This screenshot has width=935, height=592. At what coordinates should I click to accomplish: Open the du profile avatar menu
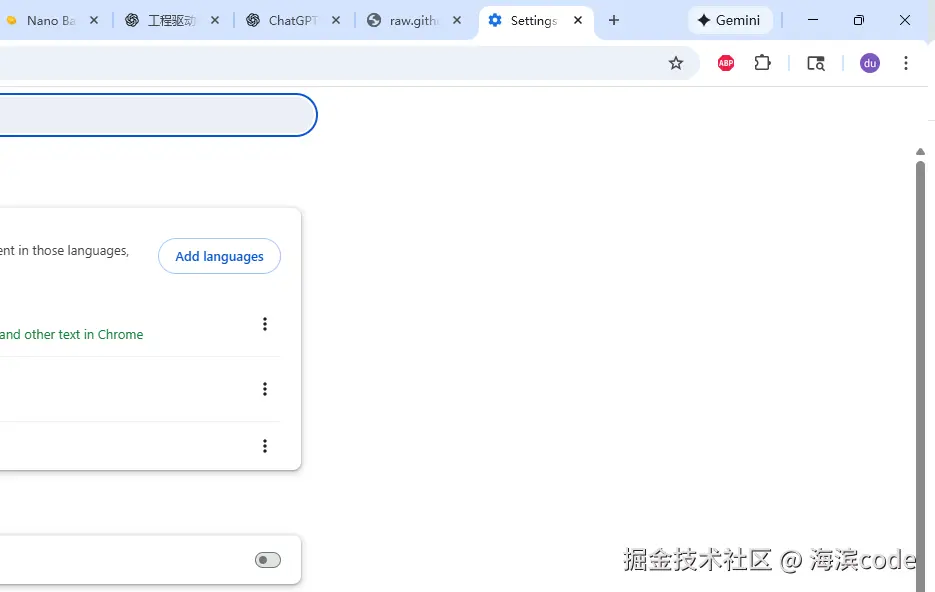point(869,62)
